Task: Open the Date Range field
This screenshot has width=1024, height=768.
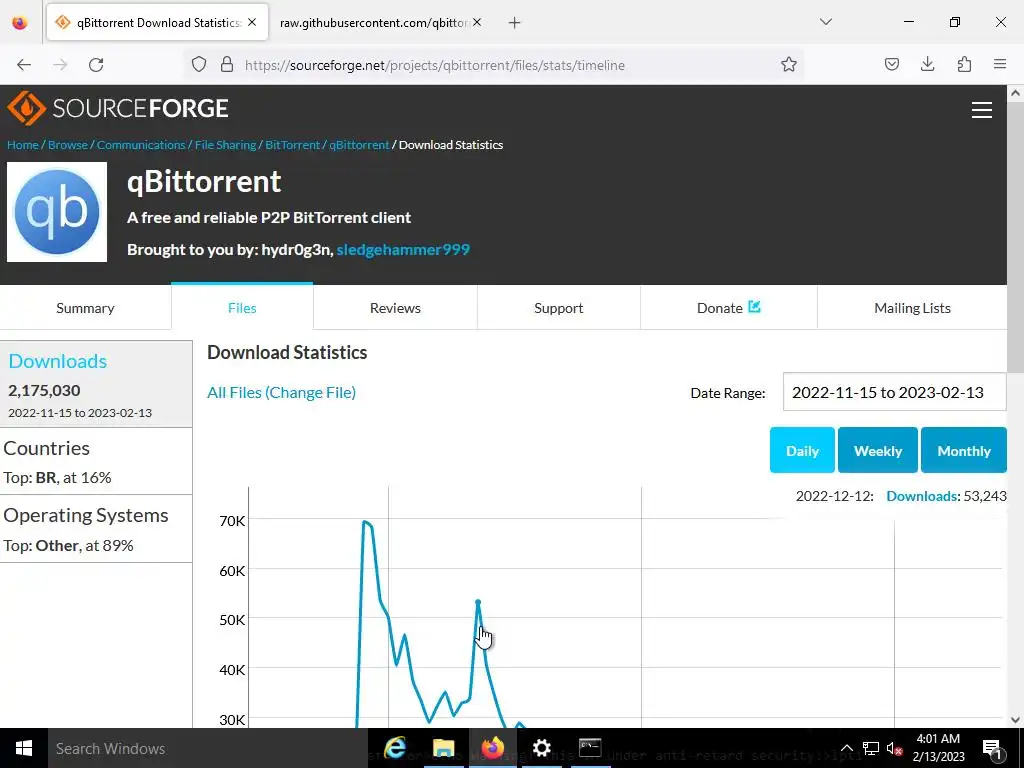Action: point(894,392)
